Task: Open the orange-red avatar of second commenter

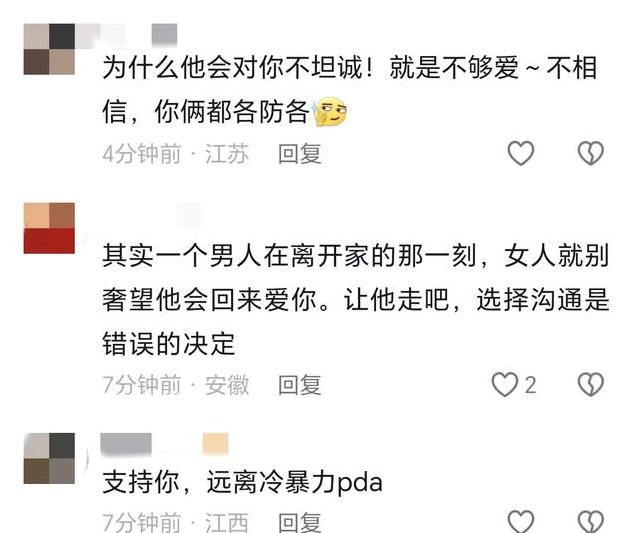Action: [49, 228]
